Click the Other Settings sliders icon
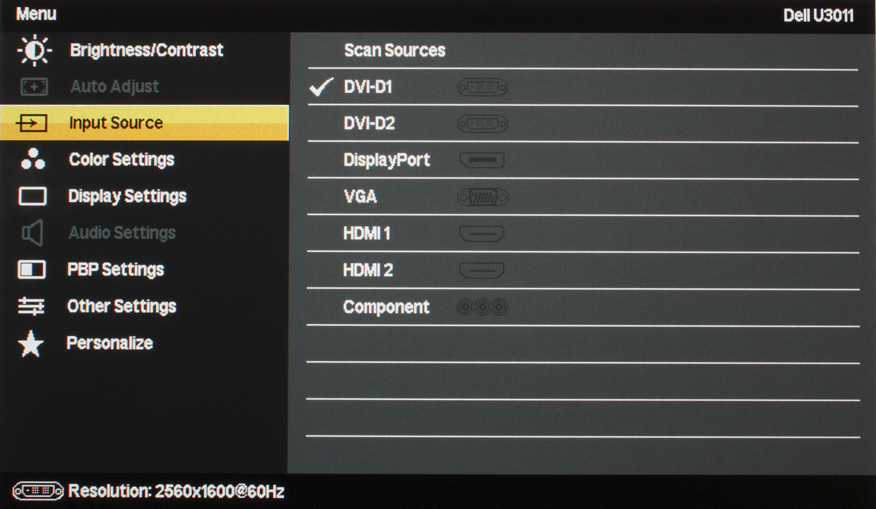Screen dimensions: 876x509 31,306
